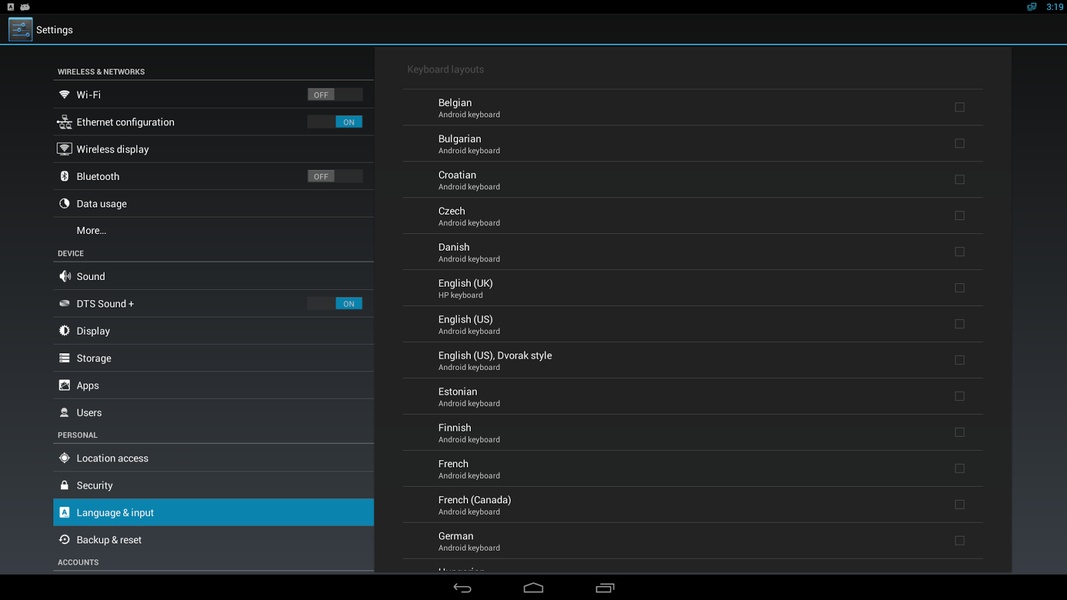Open the Display settings
The width and height of the screenshot is (1067, 600).
click(213, 331)
